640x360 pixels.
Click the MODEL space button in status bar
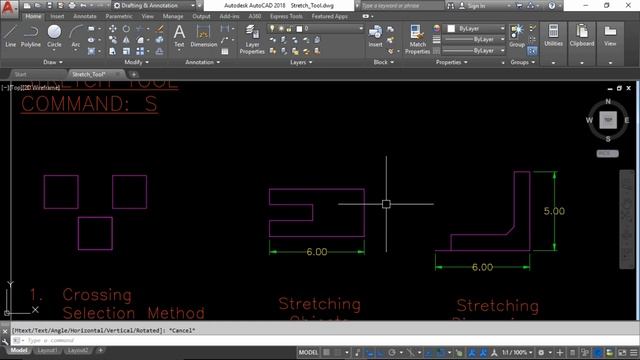308,352
